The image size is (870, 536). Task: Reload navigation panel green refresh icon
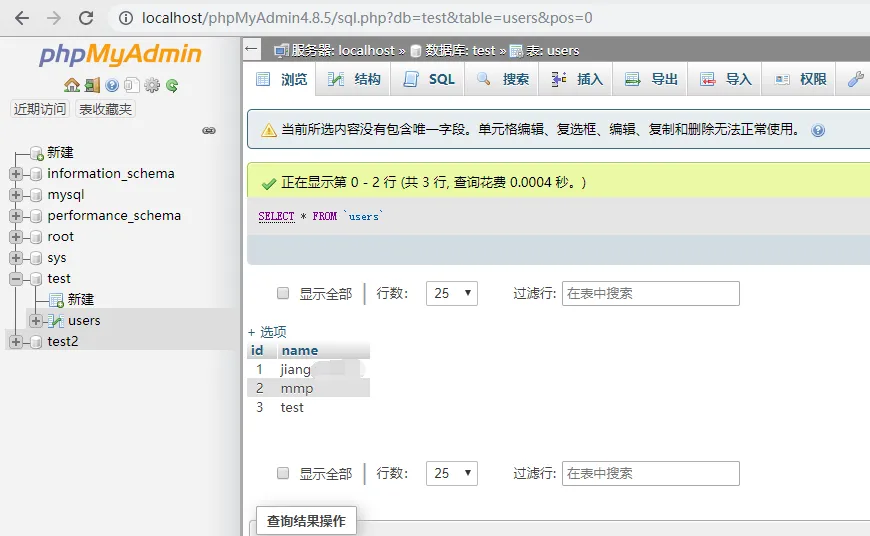pyautogui.click(x=172, y=85)
